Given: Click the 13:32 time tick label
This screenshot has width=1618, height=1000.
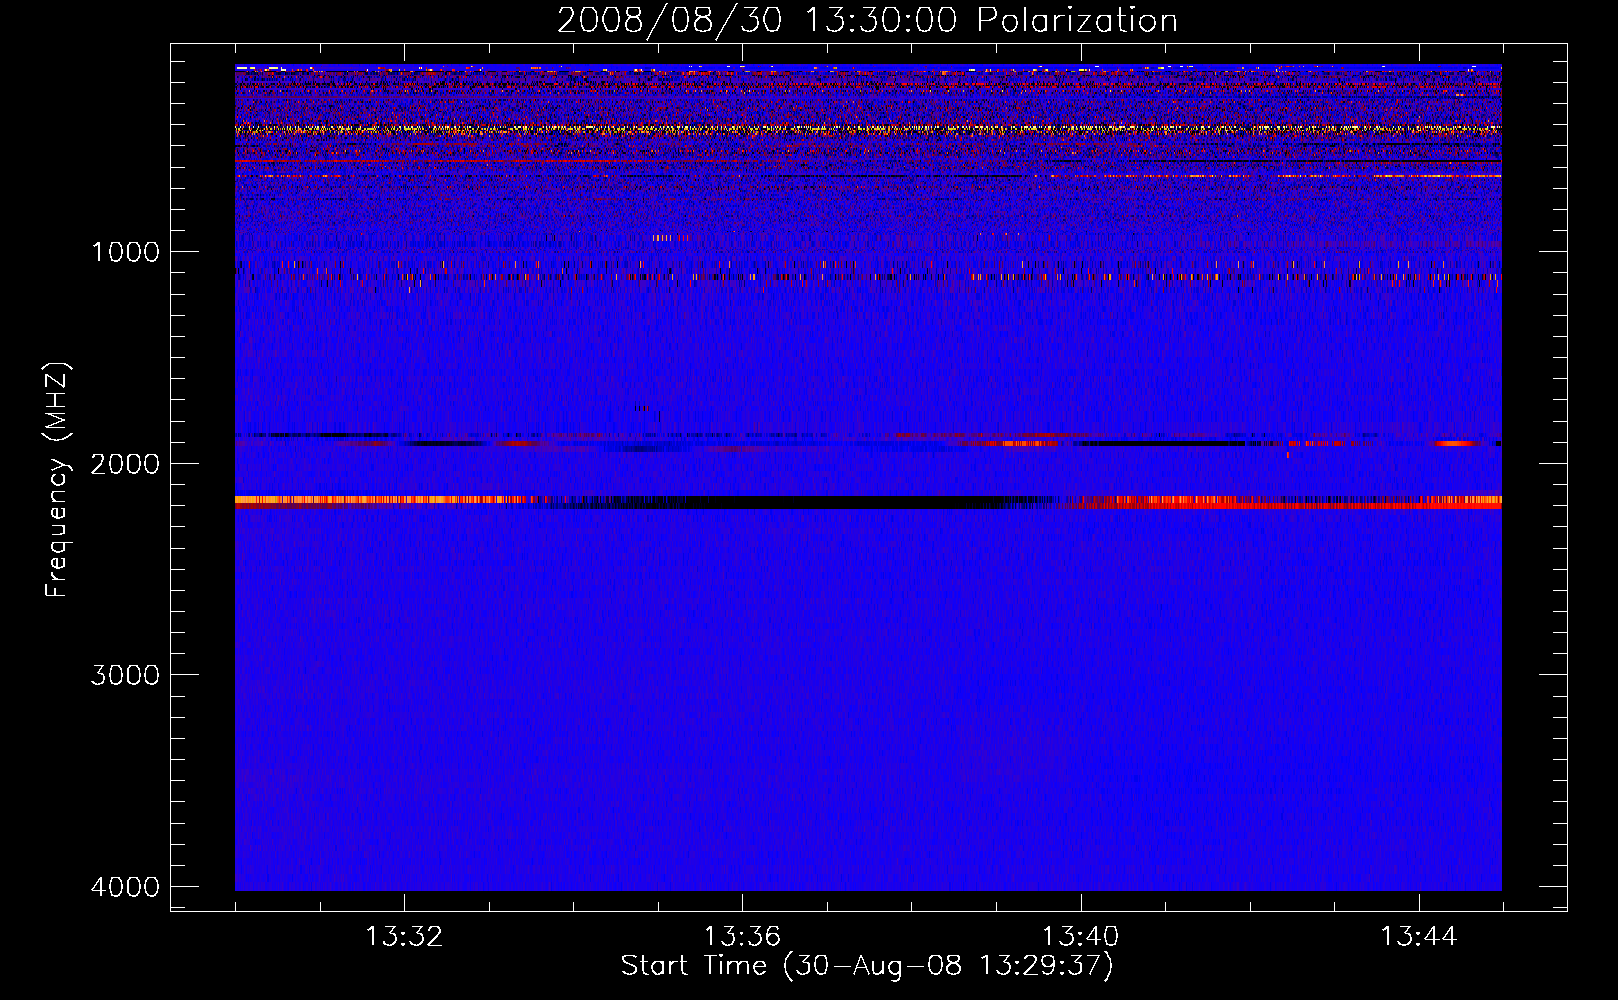Looking at the screenshot, I should [404, 937].
